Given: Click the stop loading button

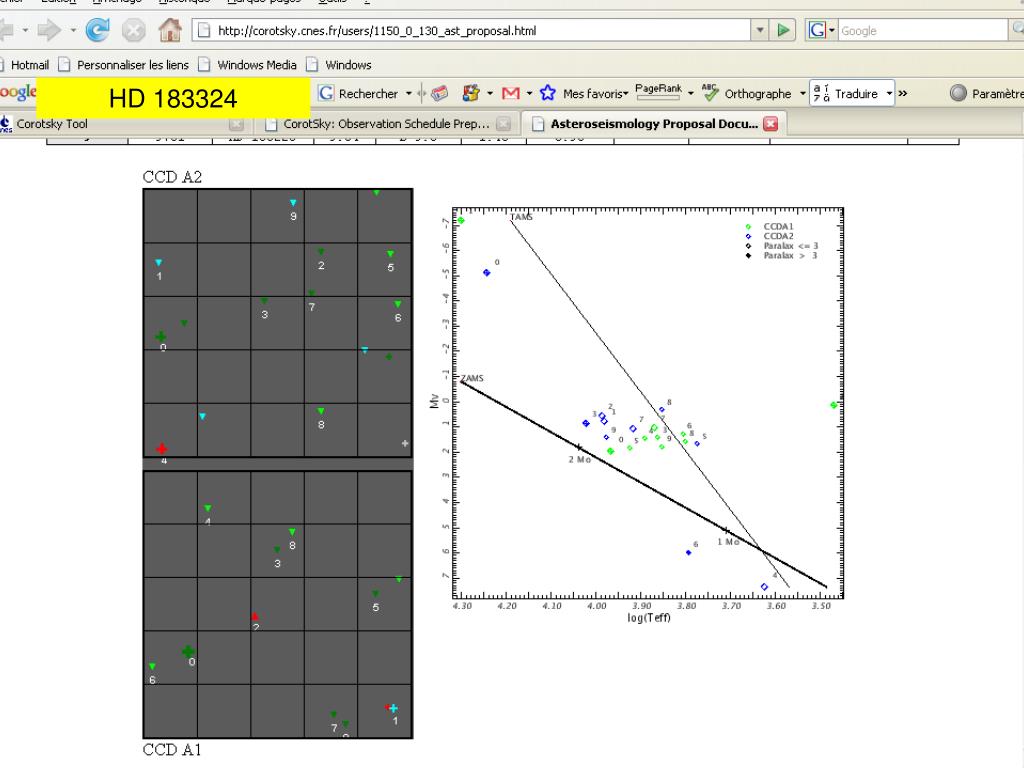Looking at the screenshot, I should [x=133, y=30].
